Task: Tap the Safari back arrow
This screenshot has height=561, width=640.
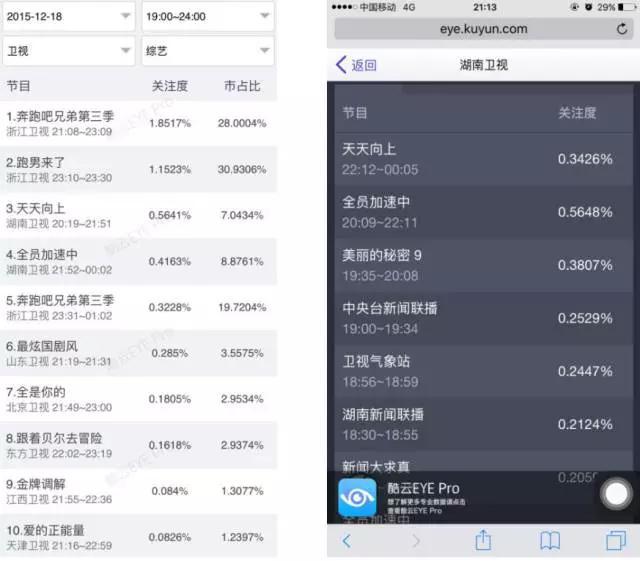Action: pyautogui.click(x=347, y=541)
